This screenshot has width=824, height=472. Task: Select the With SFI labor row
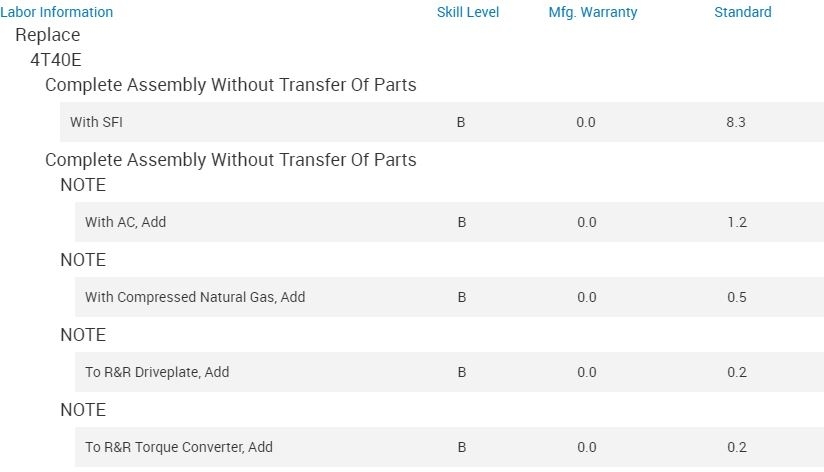point(97,122)
